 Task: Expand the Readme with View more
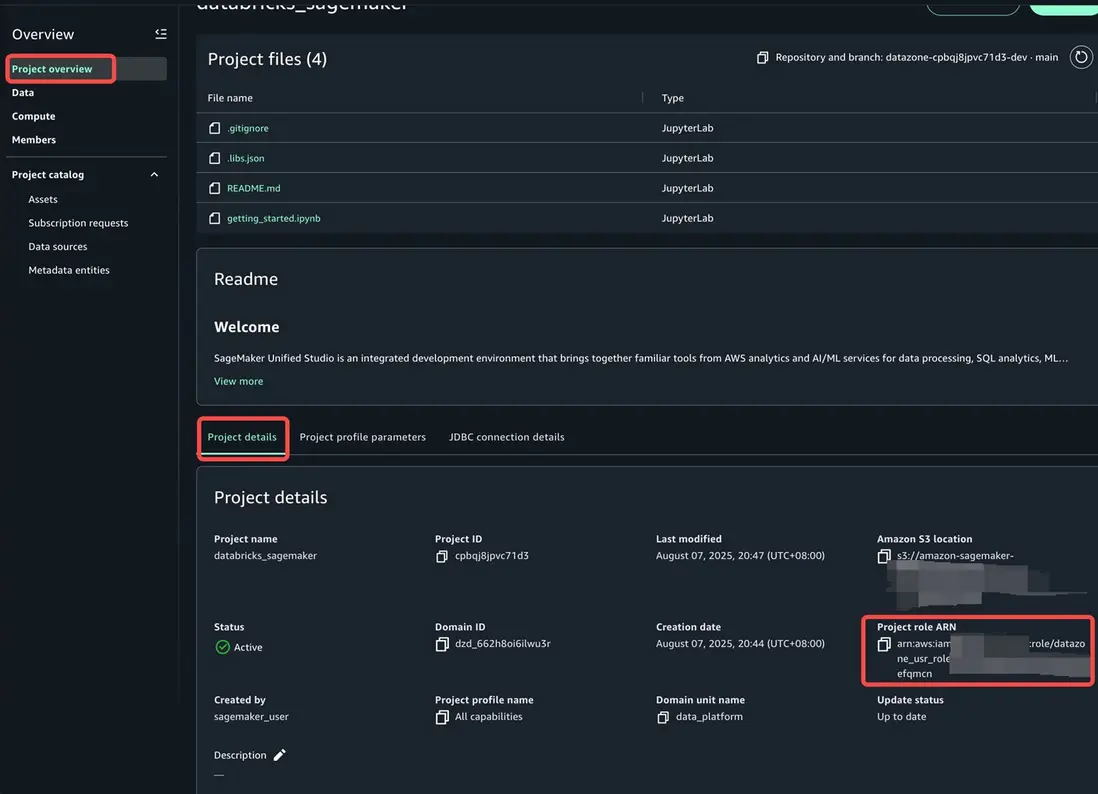238,381
